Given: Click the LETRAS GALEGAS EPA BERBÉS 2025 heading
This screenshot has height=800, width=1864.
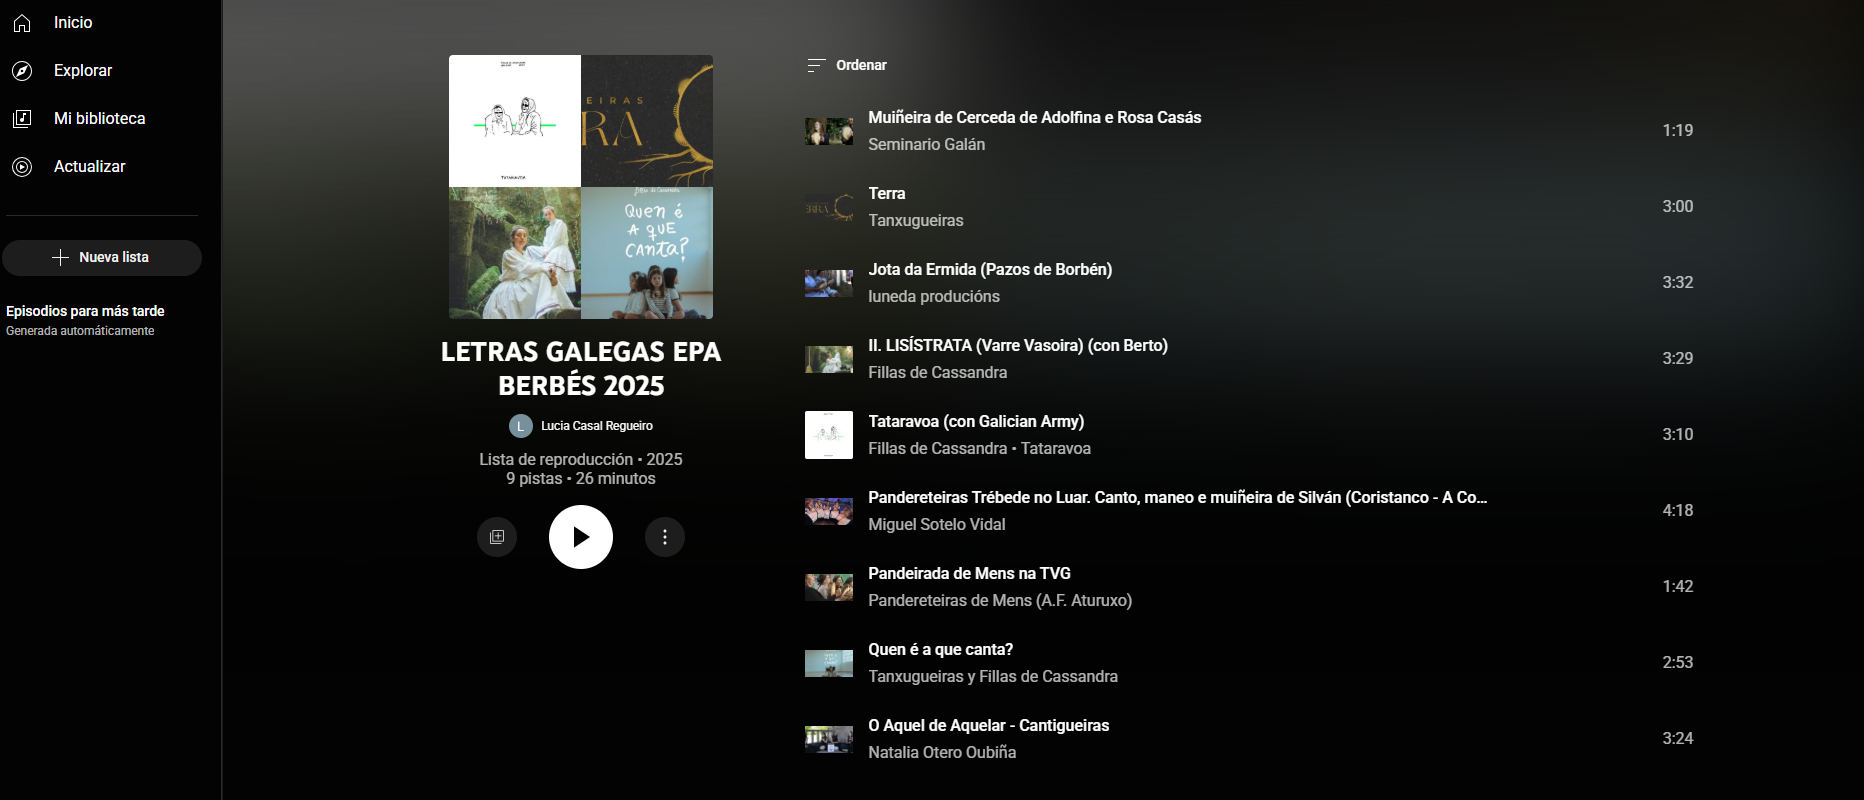Looking at the screenshot, I should [x=581, y=369].
